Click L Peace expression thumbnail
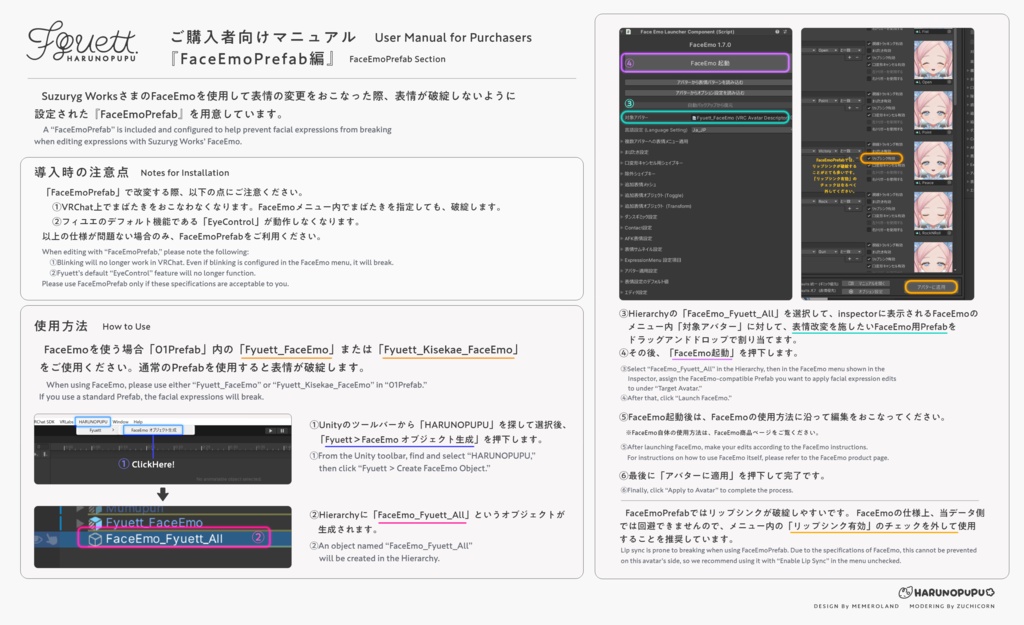This screenshot has height=625, width=1024. click(x=933, y=161)
